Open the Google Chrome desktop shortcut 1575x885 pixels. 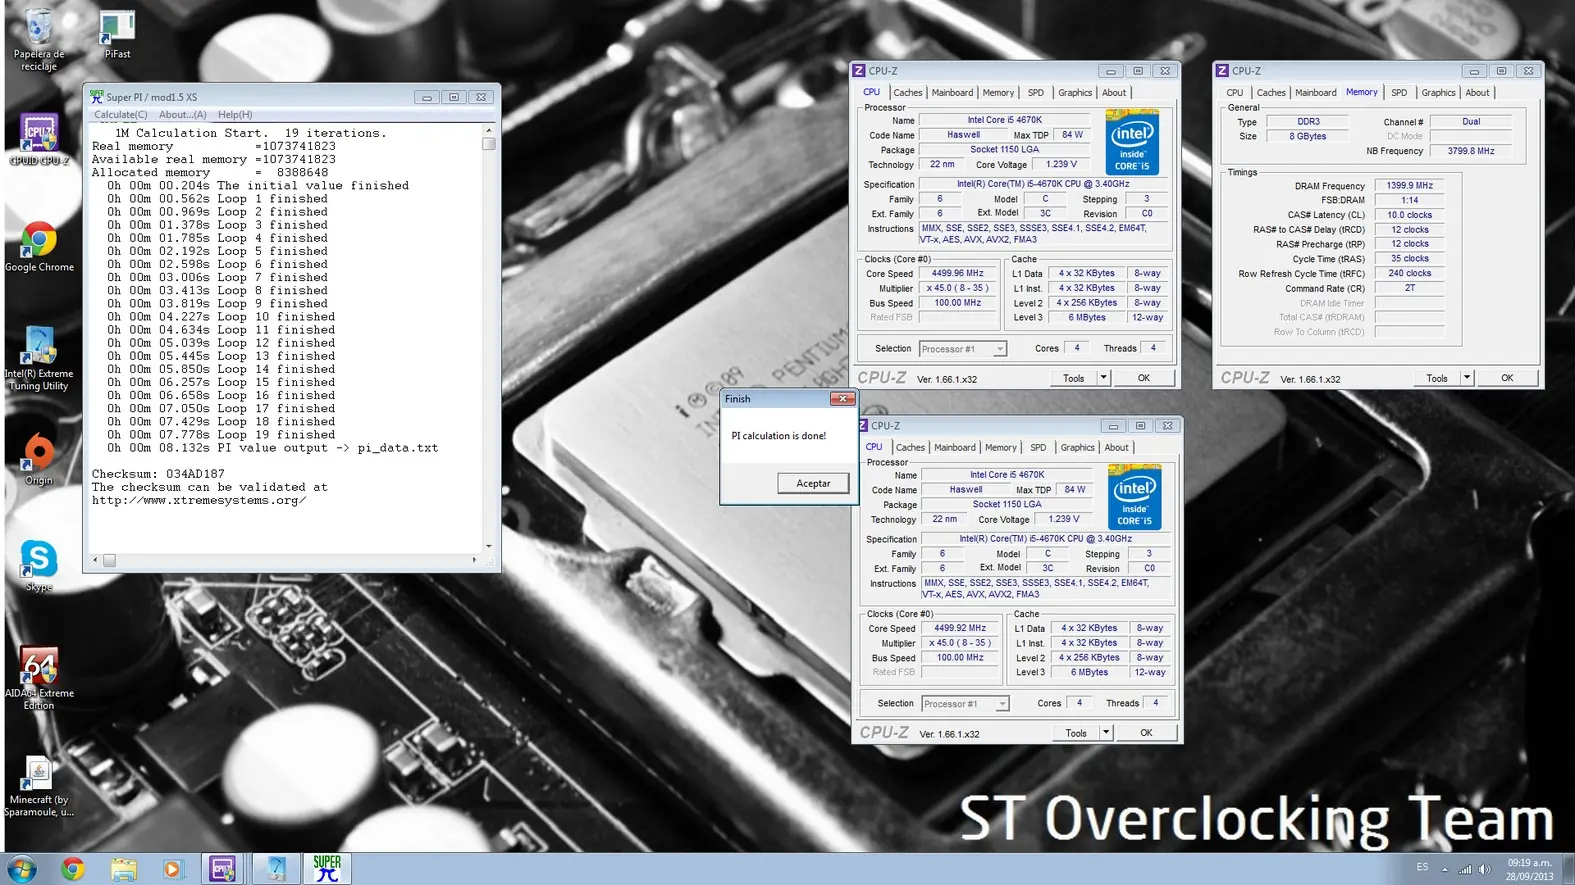point(39,246)
